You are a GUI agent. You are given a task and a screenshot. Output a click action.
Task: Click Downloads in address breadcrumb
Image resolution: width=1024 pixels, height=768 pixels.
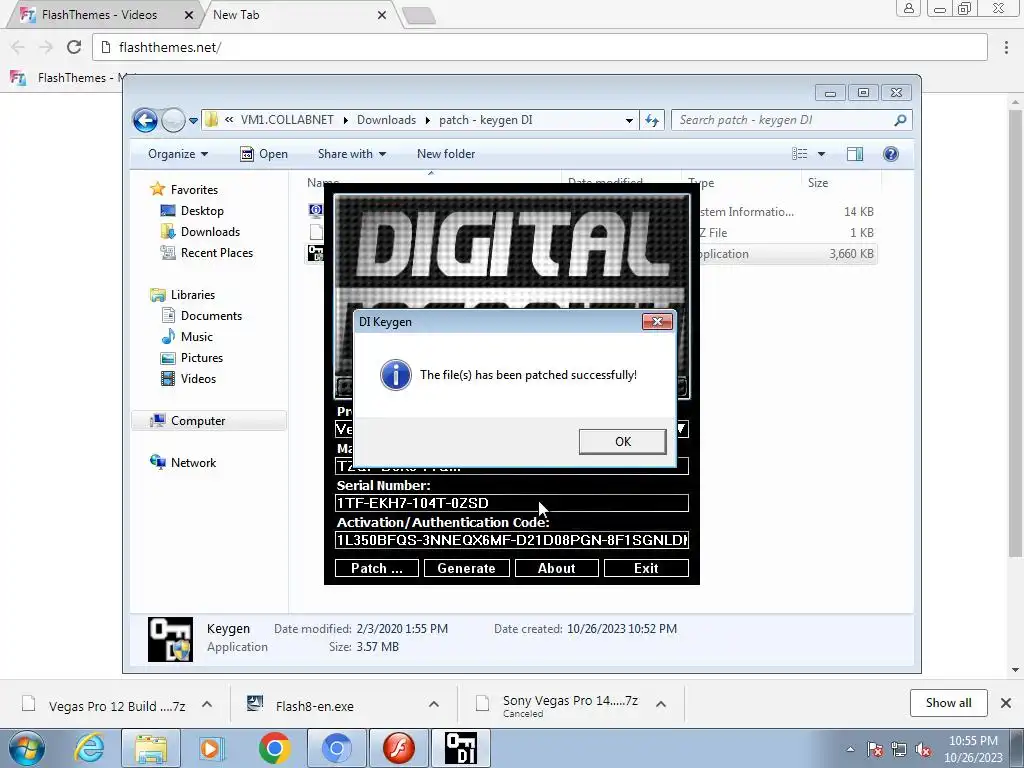pos(386,120)
